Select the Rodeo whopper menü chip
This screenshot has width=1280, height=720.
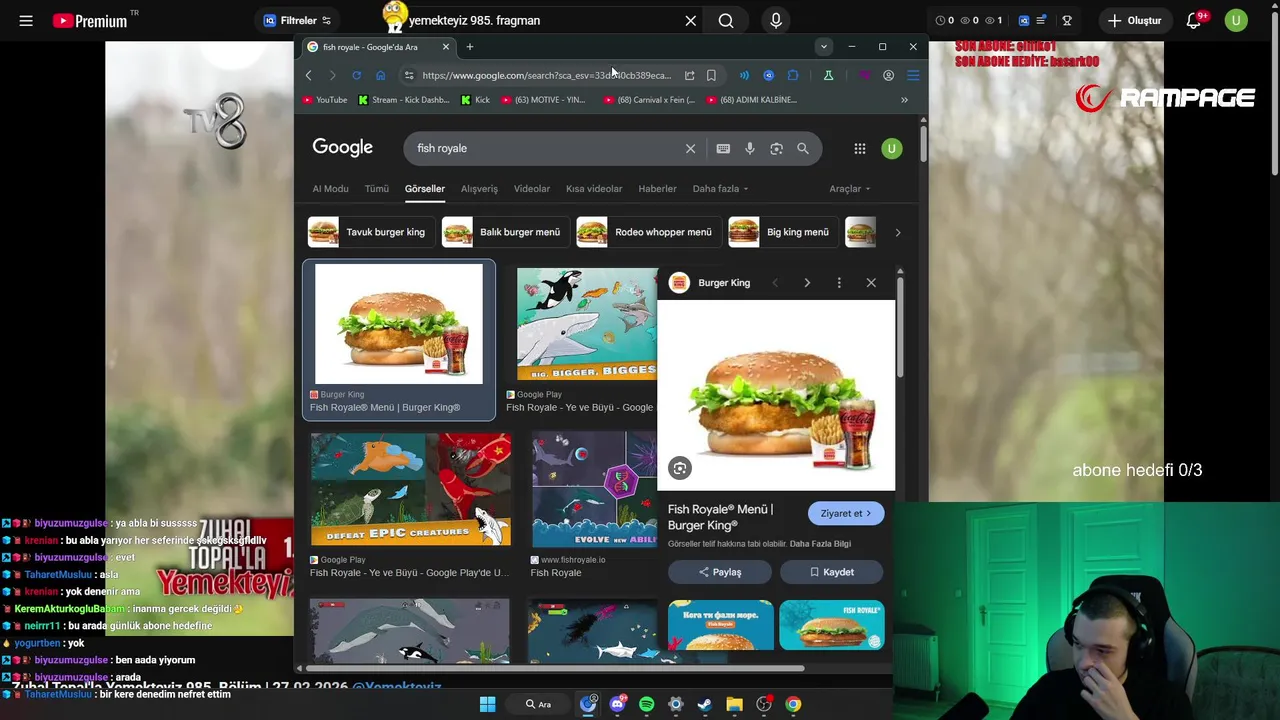pos(649,232)
